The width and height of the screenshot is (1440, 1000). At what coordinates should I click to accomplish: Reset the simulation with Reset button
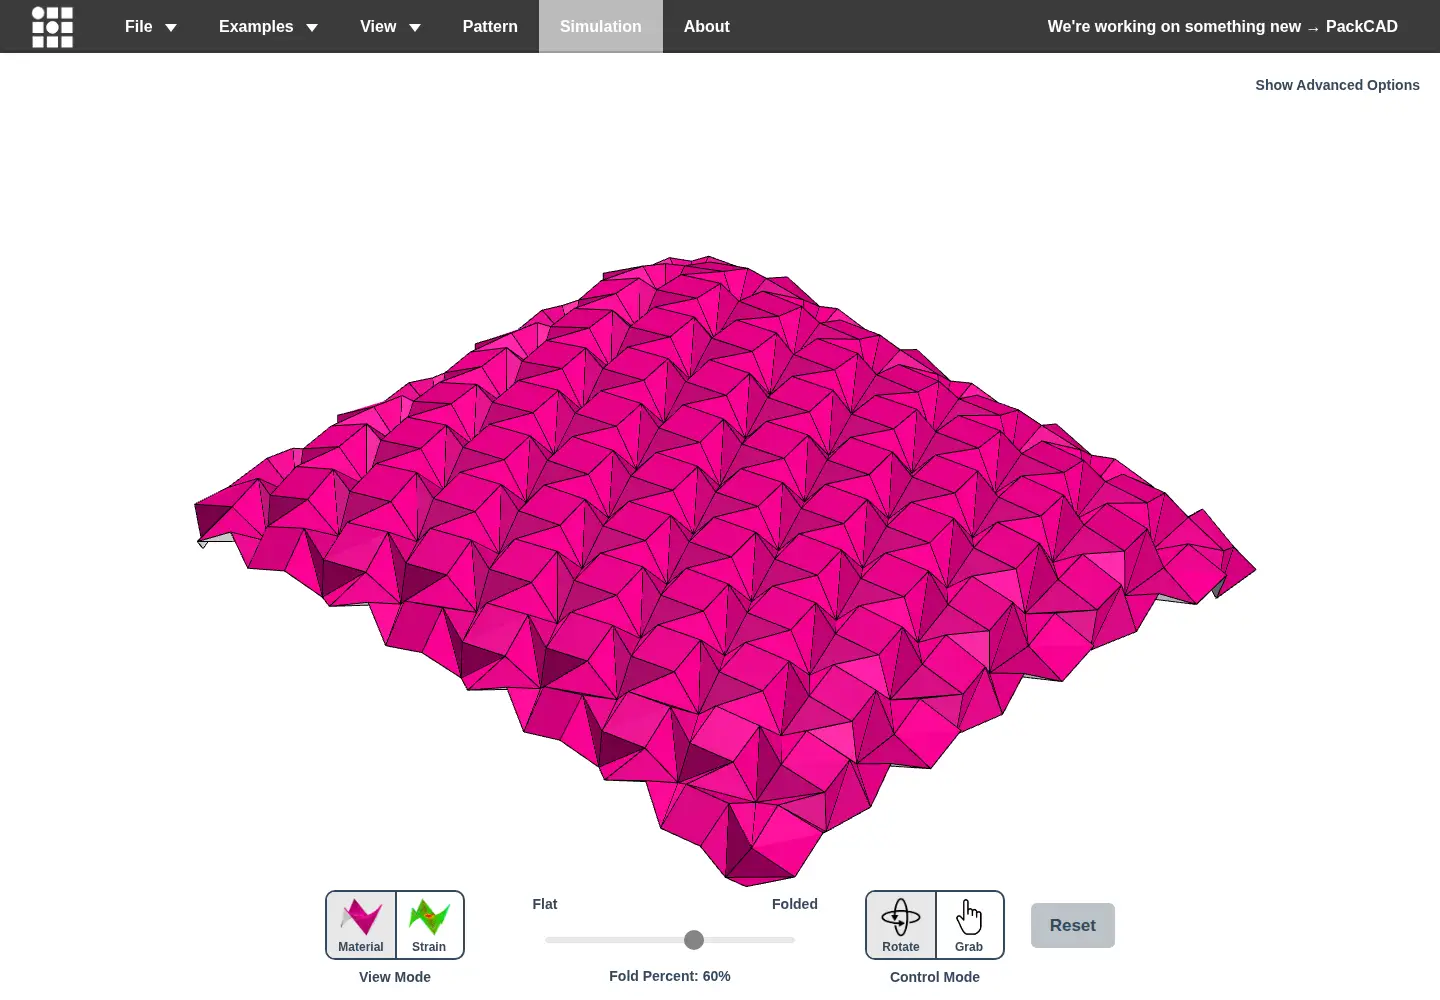point(1073,926)
